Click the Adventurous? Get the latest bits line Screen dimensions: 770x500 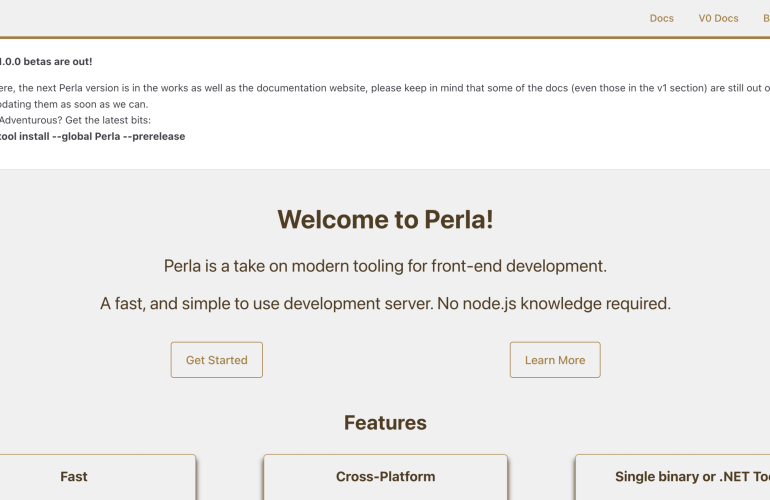coord(75,120)
